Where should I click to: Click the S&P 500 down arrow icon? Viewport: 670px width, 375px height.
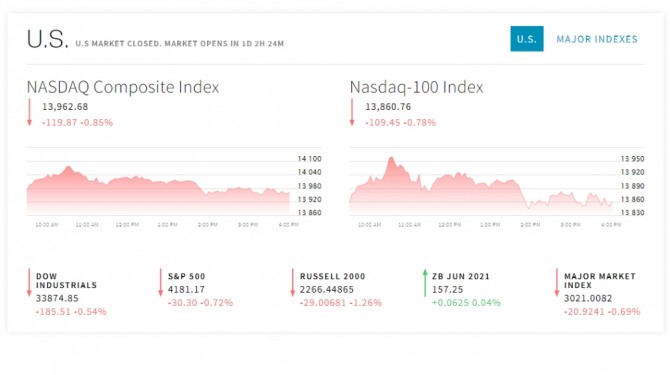pyautogui.click(x=161, y=282)
